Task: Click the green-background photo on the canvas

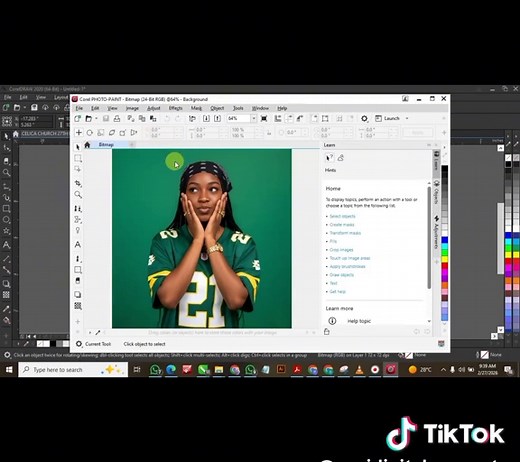Action: tap(202, 238)
